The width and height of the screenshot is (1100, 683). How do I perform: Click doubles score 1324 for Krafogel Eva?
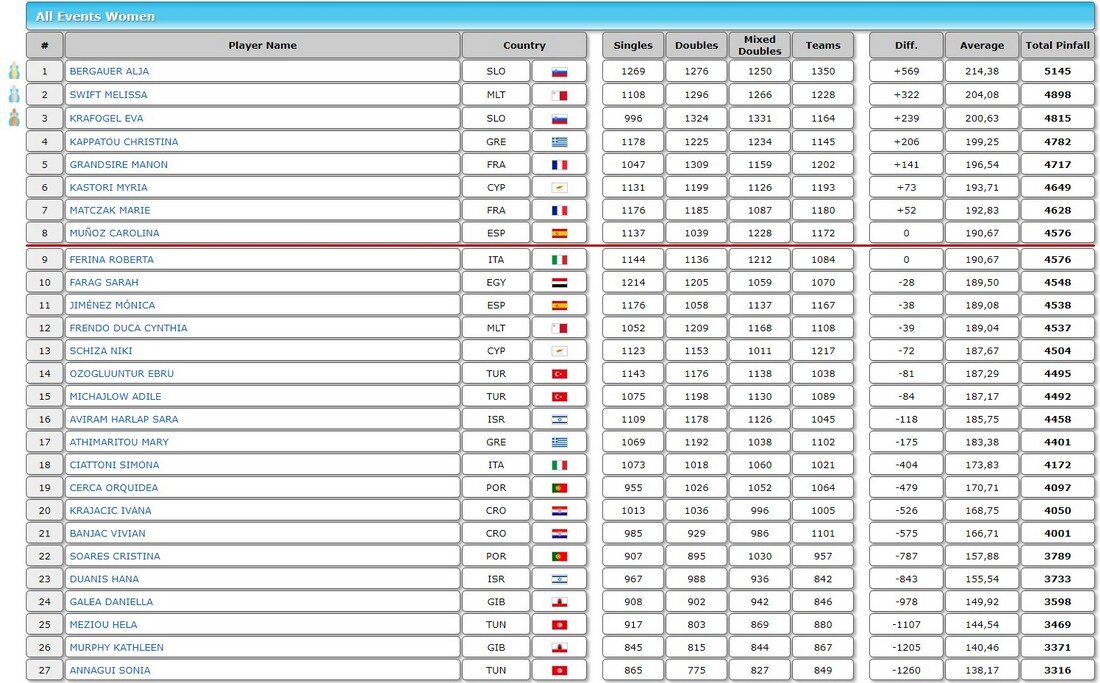tap(696, 118)
